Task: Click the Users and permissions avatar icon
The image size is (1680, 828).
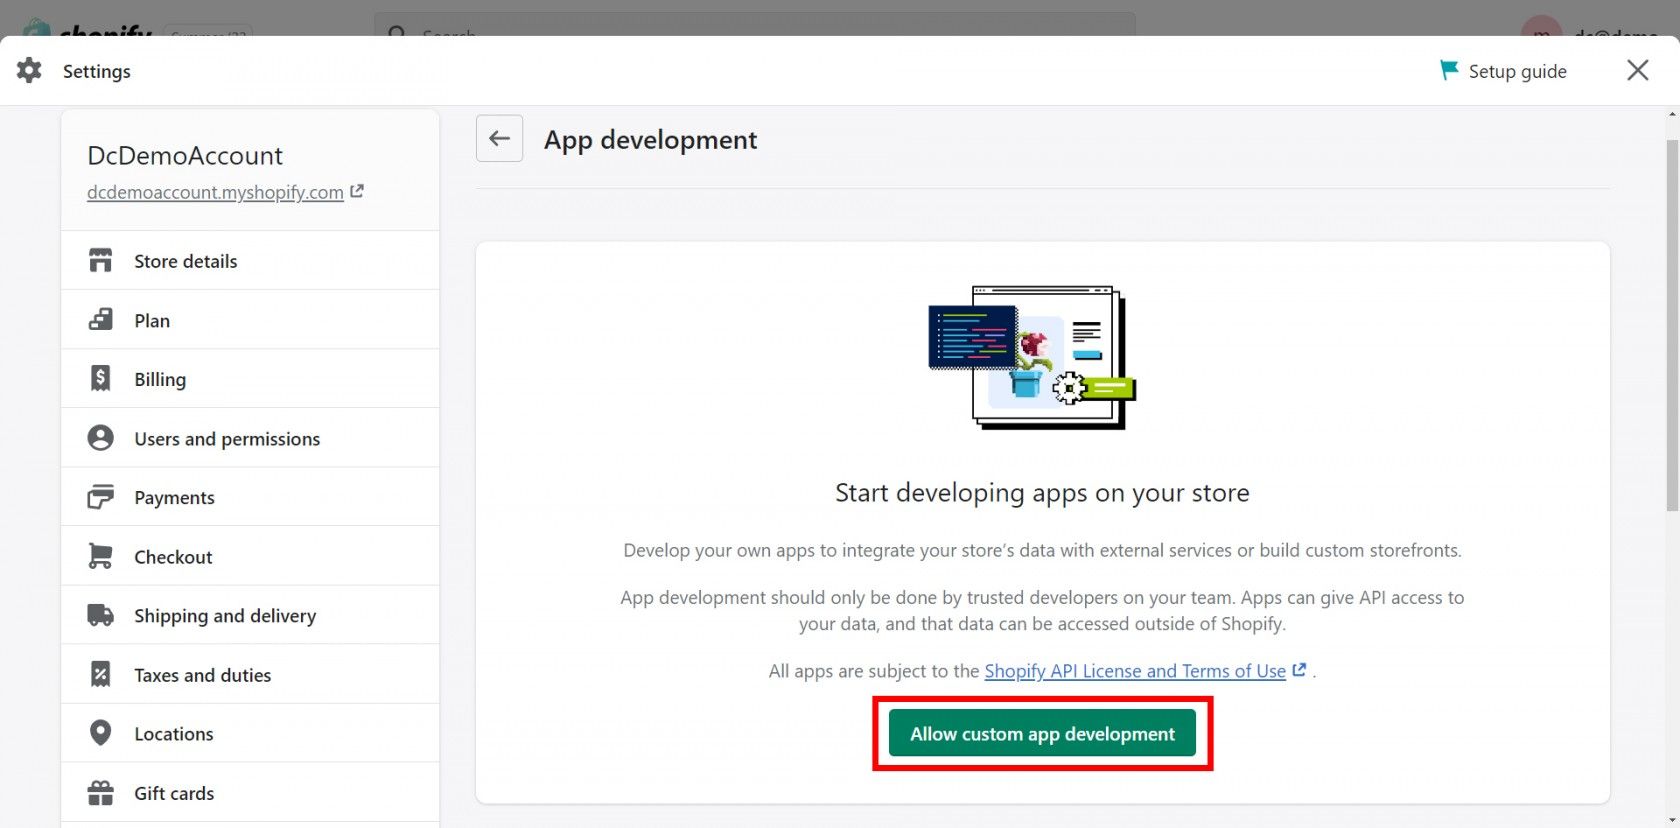Action: (100, 438)
